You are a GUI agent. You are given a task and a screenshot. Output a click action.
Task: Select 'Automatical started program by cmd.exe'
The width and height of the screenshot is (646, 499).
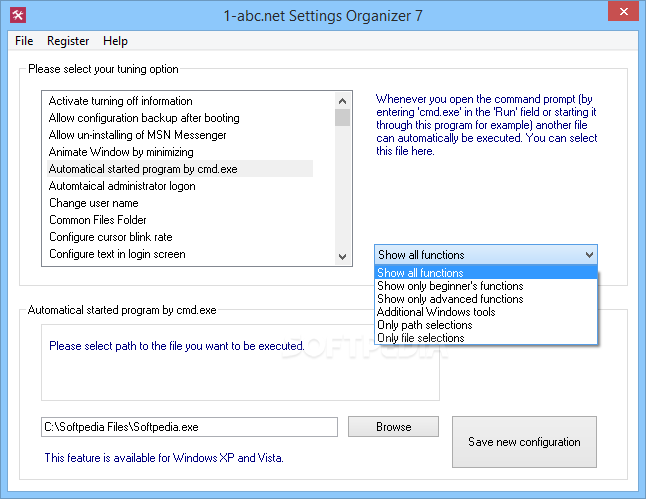coord(180,169)
